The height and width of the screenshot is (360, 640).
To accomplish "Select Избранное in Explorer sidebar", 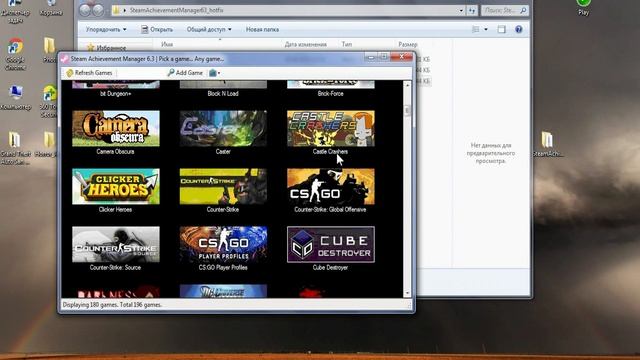I will pos(107,48).
